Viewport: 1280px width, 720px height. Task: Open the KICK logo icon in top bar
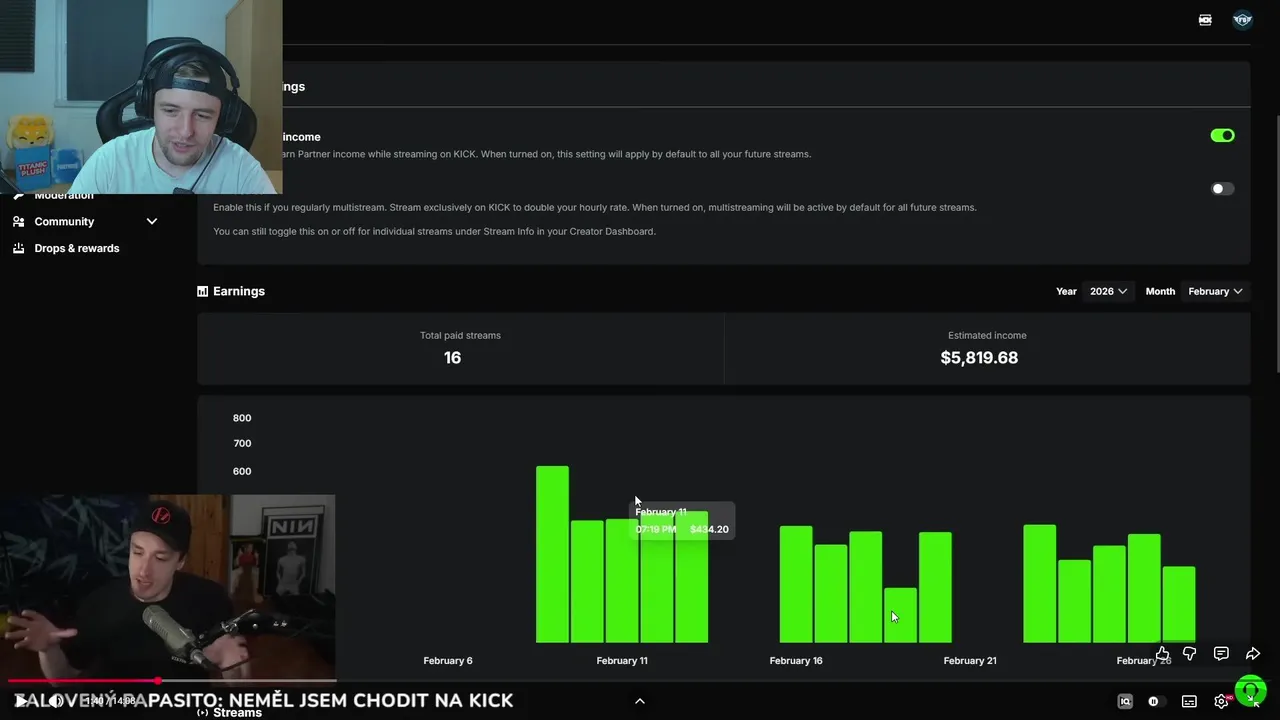tap(1205, 20)
